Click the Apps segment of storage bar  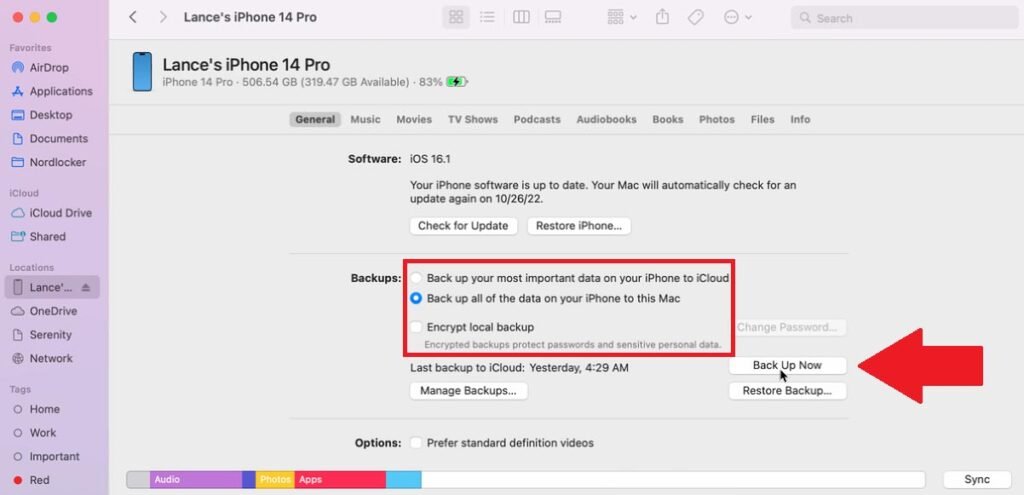click(340, 479)
